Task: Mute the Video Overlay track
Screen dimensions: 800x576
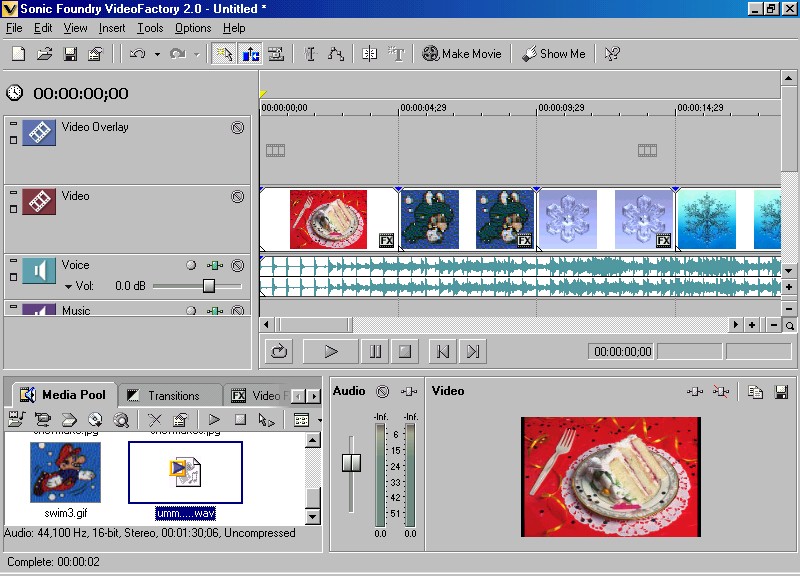Action: tap(237, 128)
